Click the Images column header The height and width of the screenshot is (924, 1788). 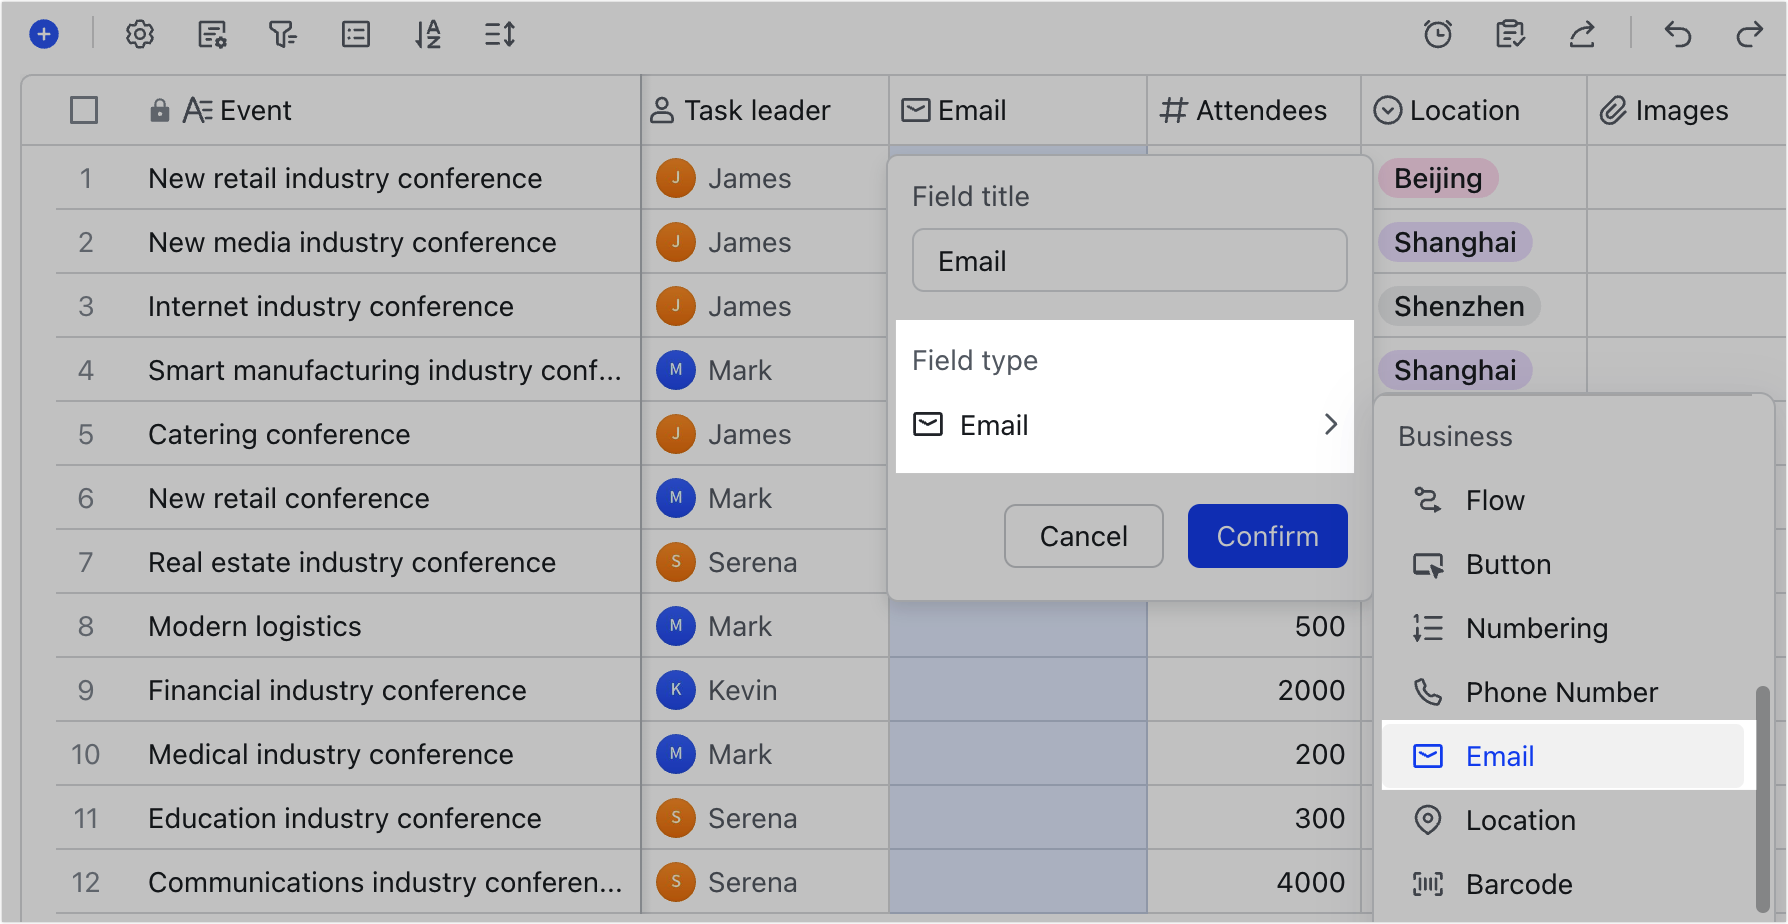(1685, 110)
